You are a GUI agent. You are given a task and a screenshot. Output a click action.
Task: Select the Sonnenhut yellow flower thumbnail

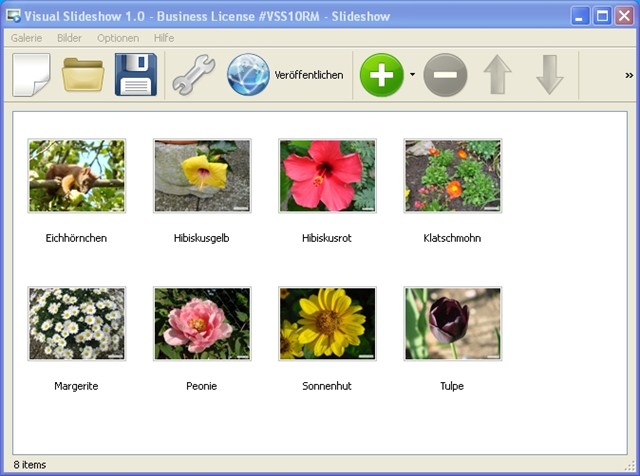[327, 323]
